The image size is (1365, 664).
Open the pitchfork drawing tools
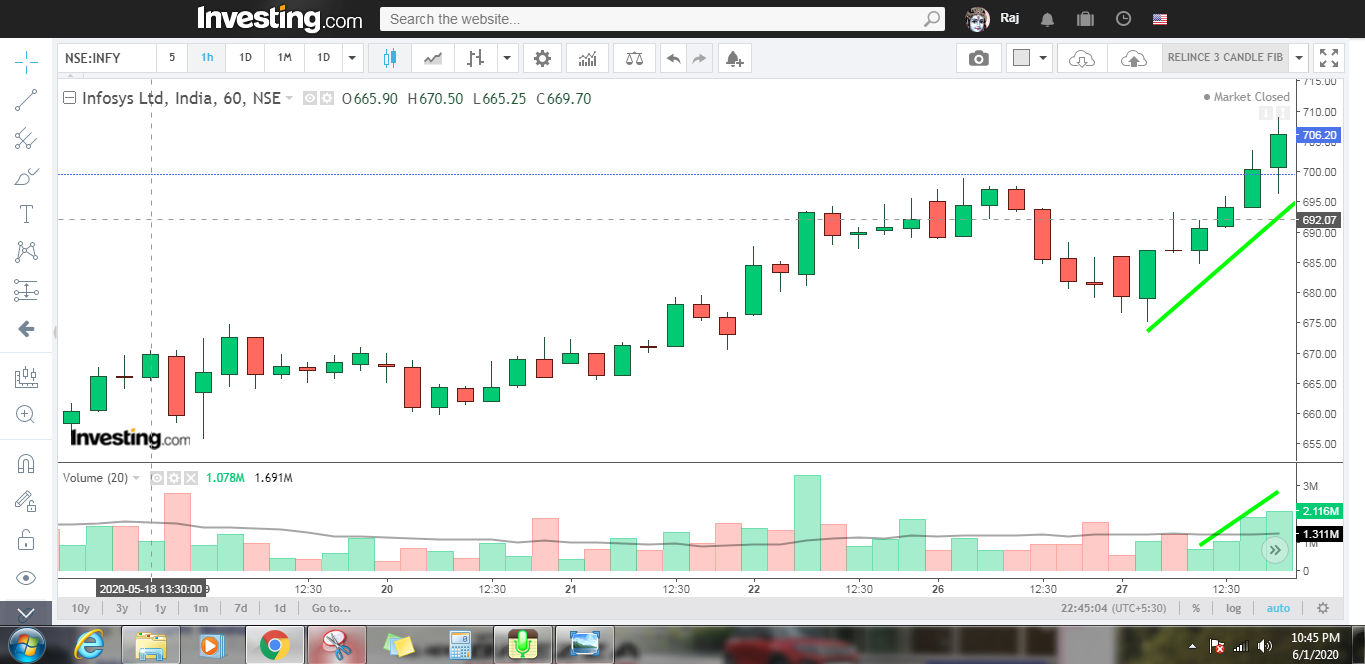tap(26, 139)
